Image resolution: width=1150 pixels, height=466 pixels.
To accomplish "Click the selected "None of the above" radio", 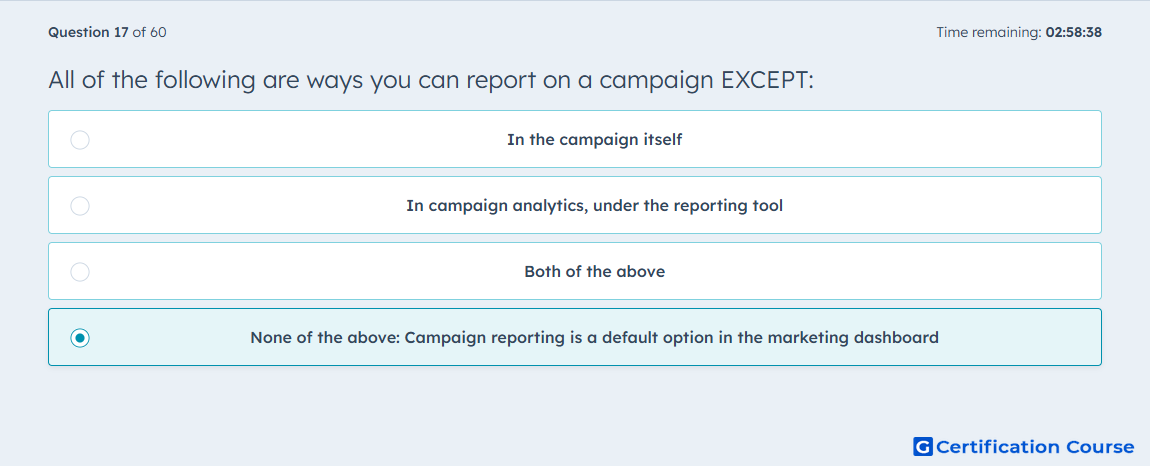I will (x=80, y=338).
